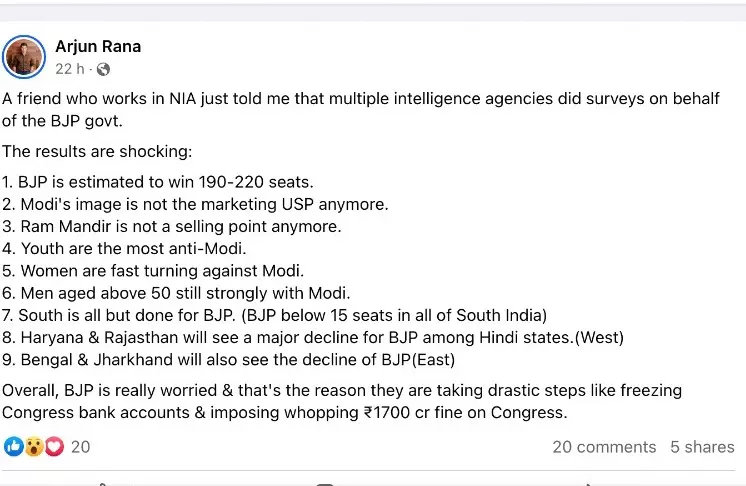Click the public globe privacy icon
Image resolution: width=746 pixels, height=486 pixels.
tap(103, 69)
